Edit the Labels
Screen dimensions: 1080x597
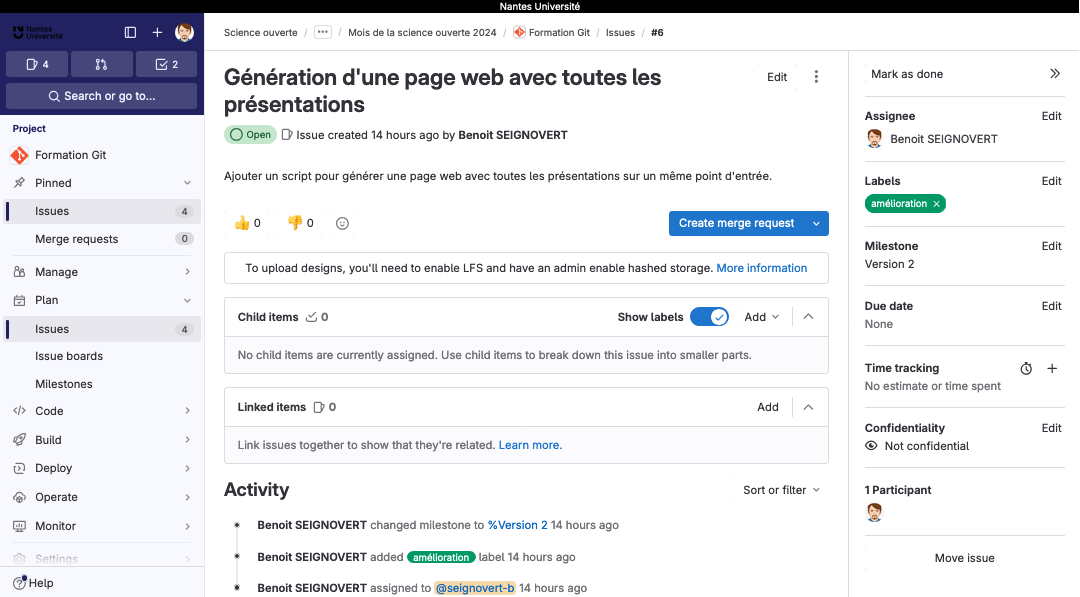click(x=1051, y=181)
